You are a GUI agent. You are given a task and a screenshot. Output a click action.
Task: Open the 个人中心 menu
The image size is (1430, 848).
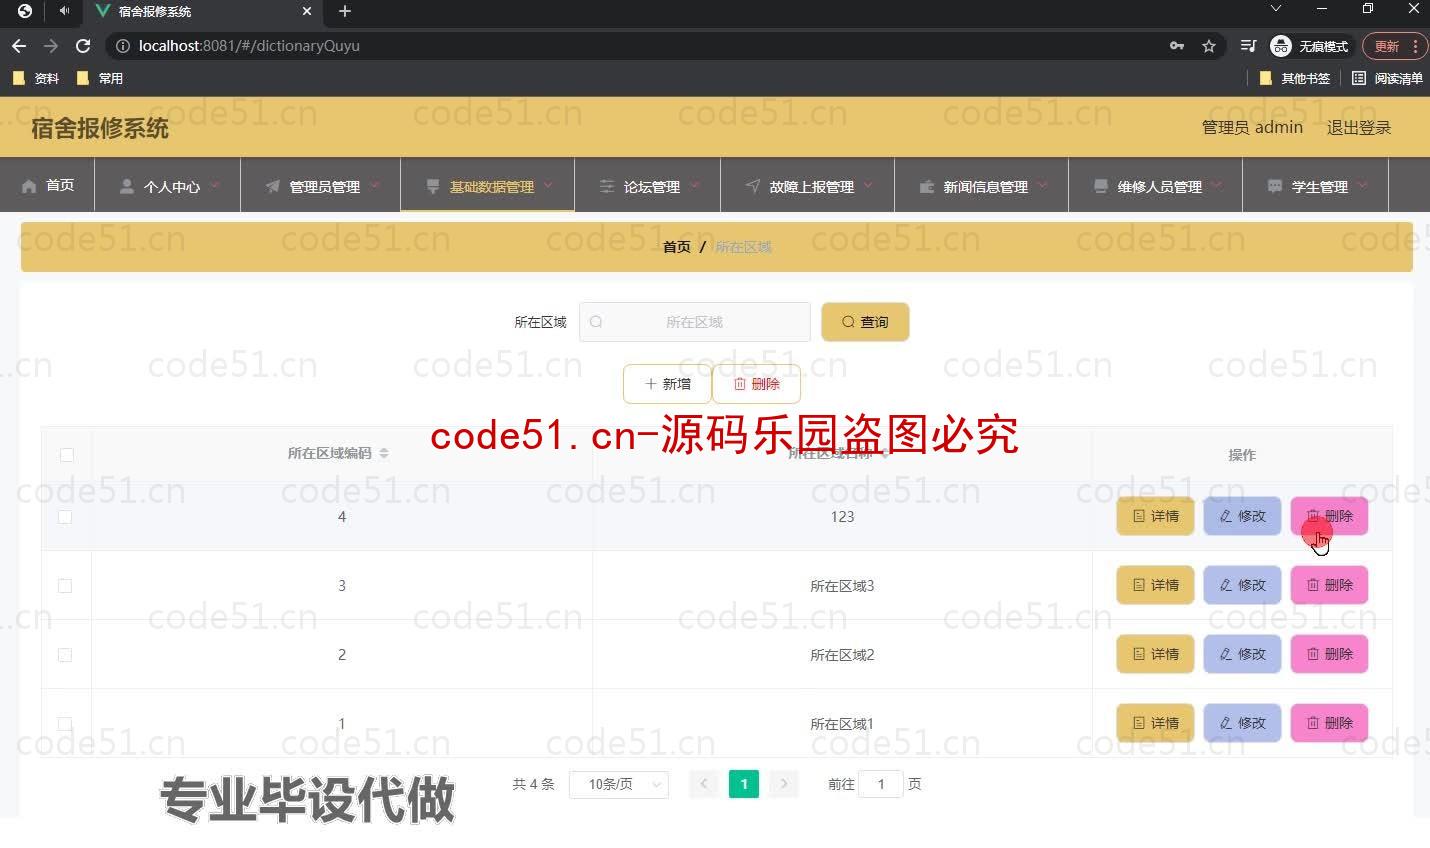(x=167, y=185)
